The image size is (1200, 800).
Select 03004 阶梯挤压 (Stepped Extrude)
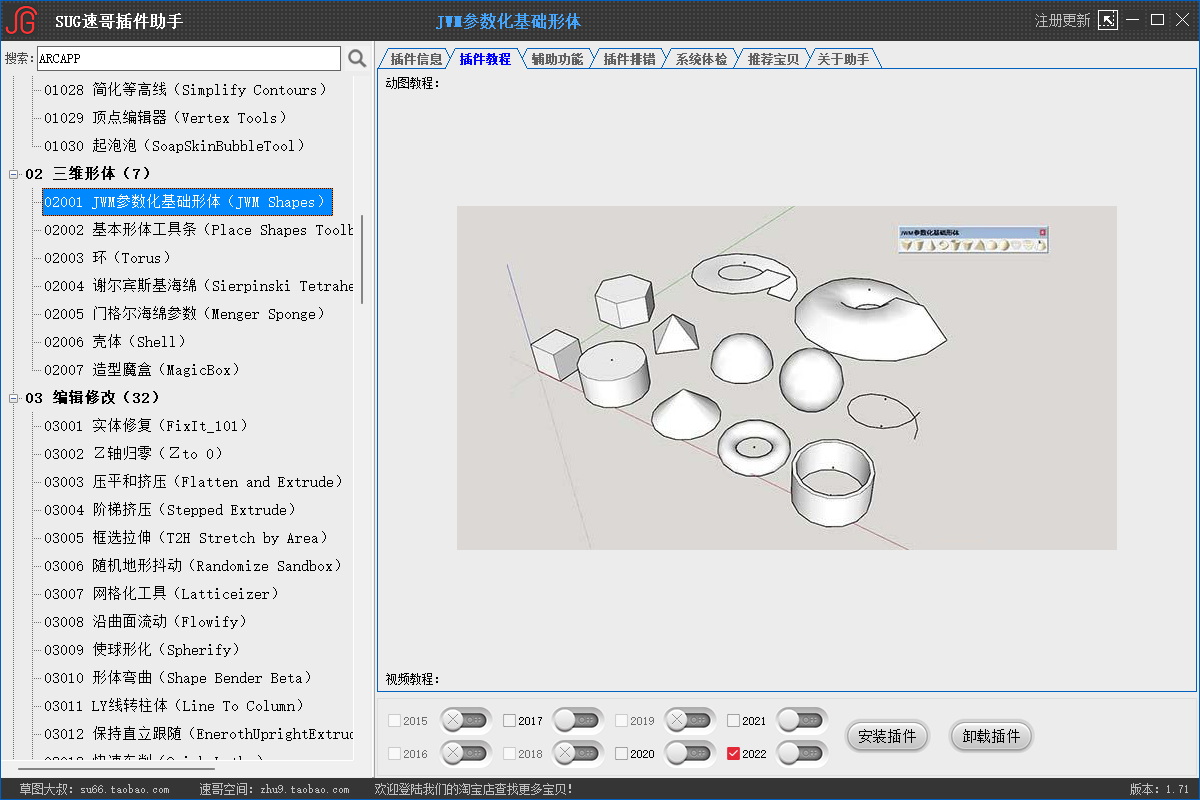[x=170, y=510]
